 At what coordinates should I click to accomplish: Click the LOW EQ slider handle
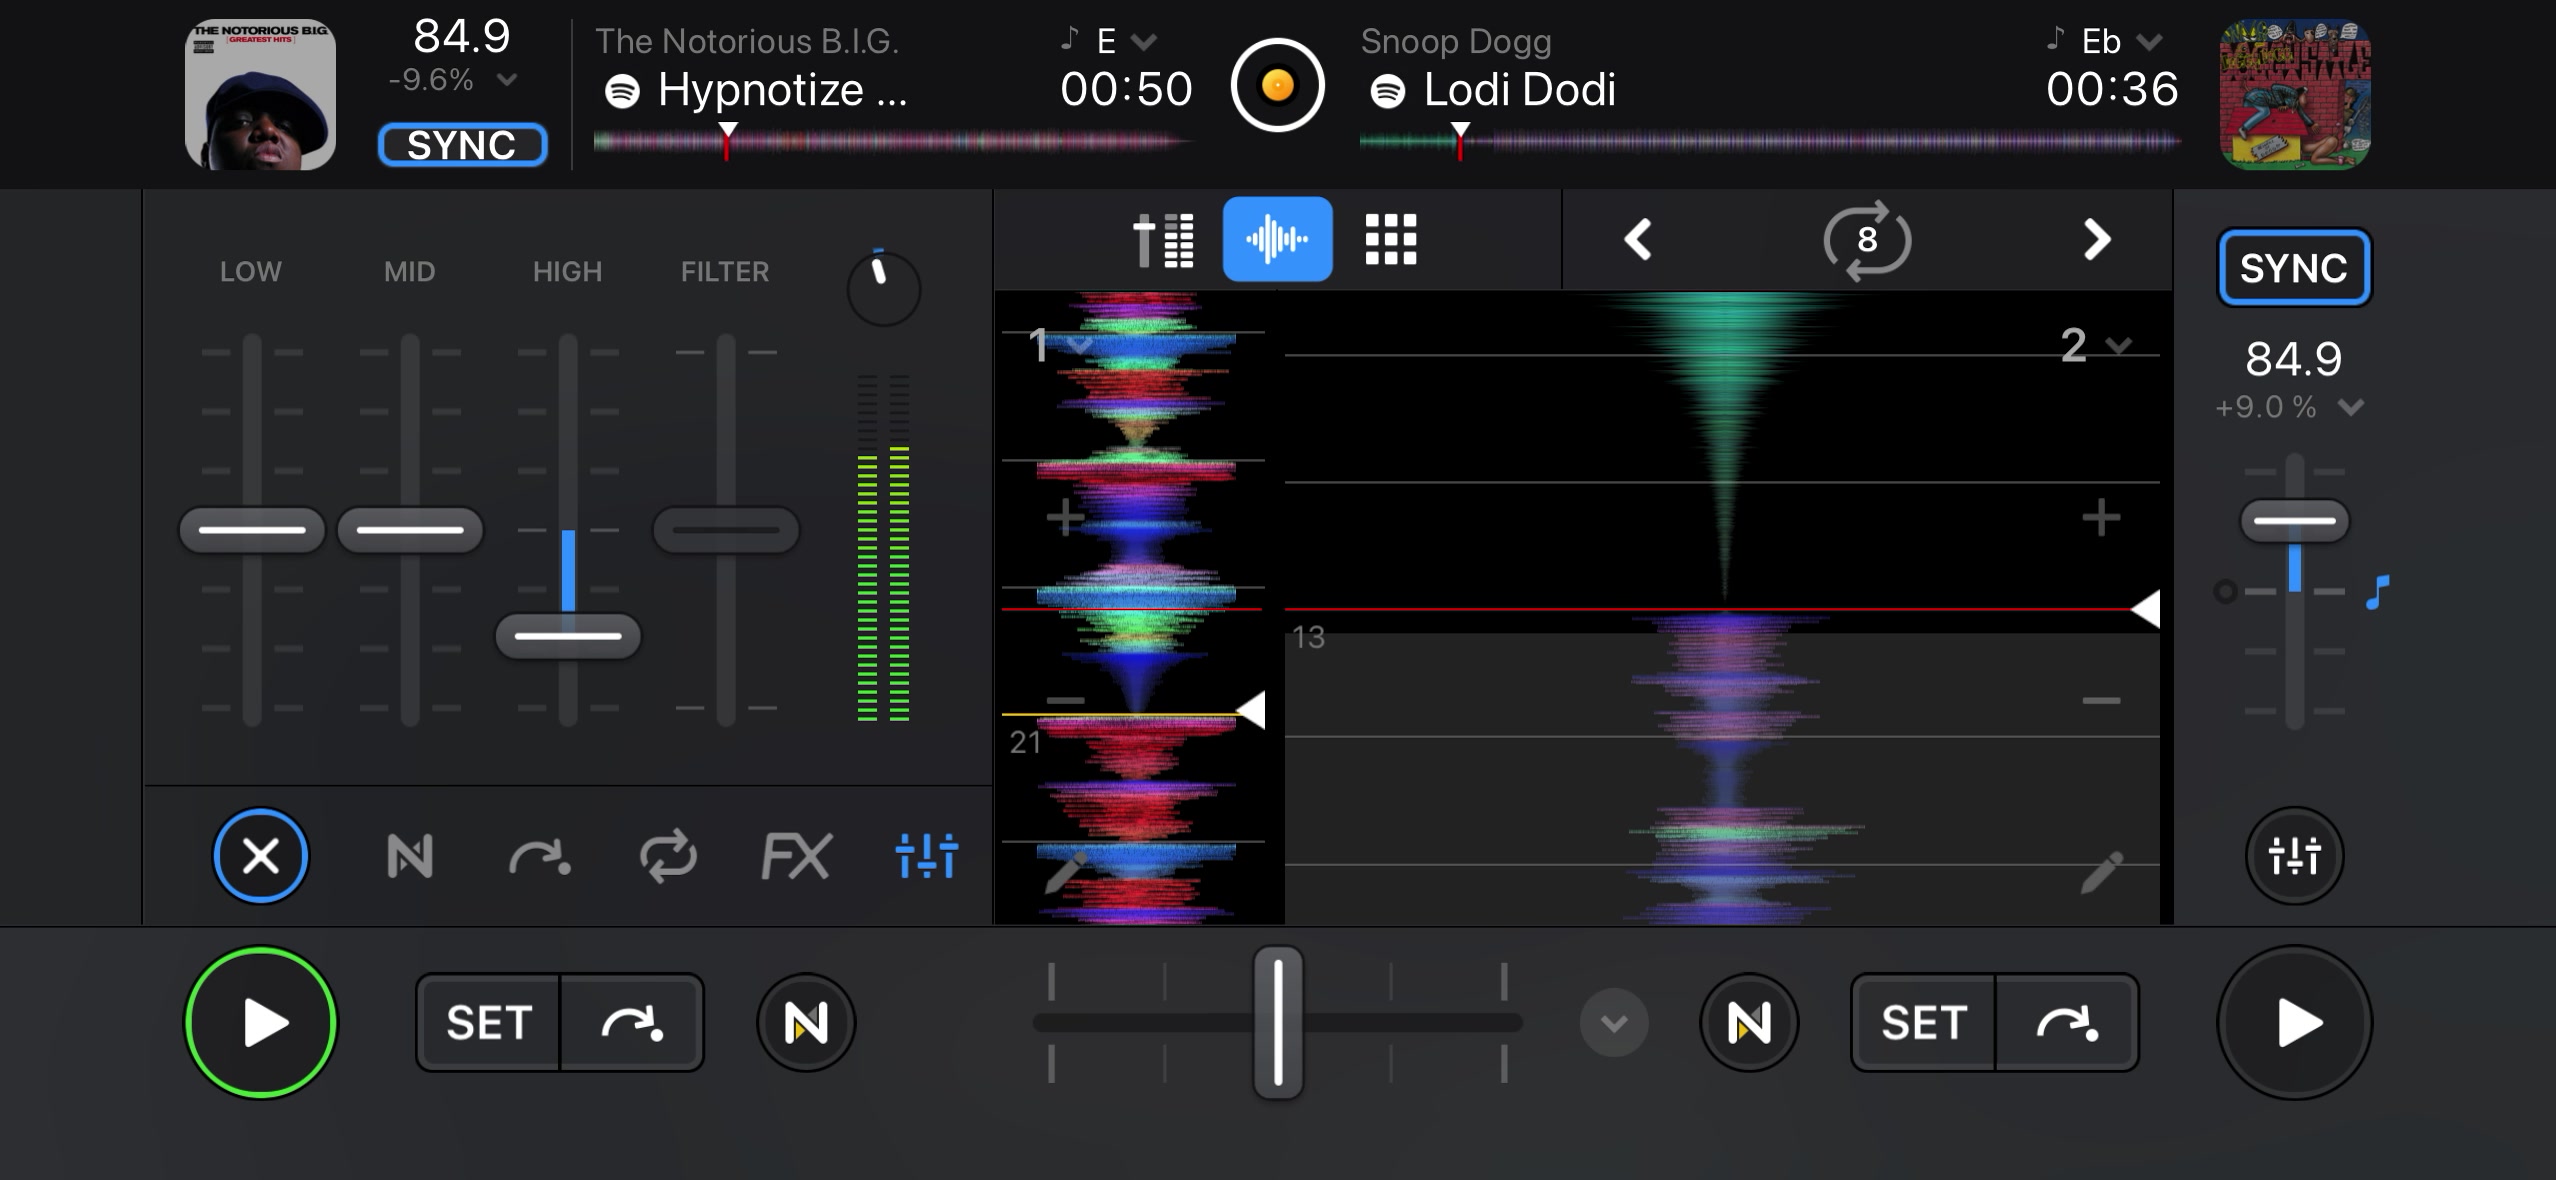[252, 529]
